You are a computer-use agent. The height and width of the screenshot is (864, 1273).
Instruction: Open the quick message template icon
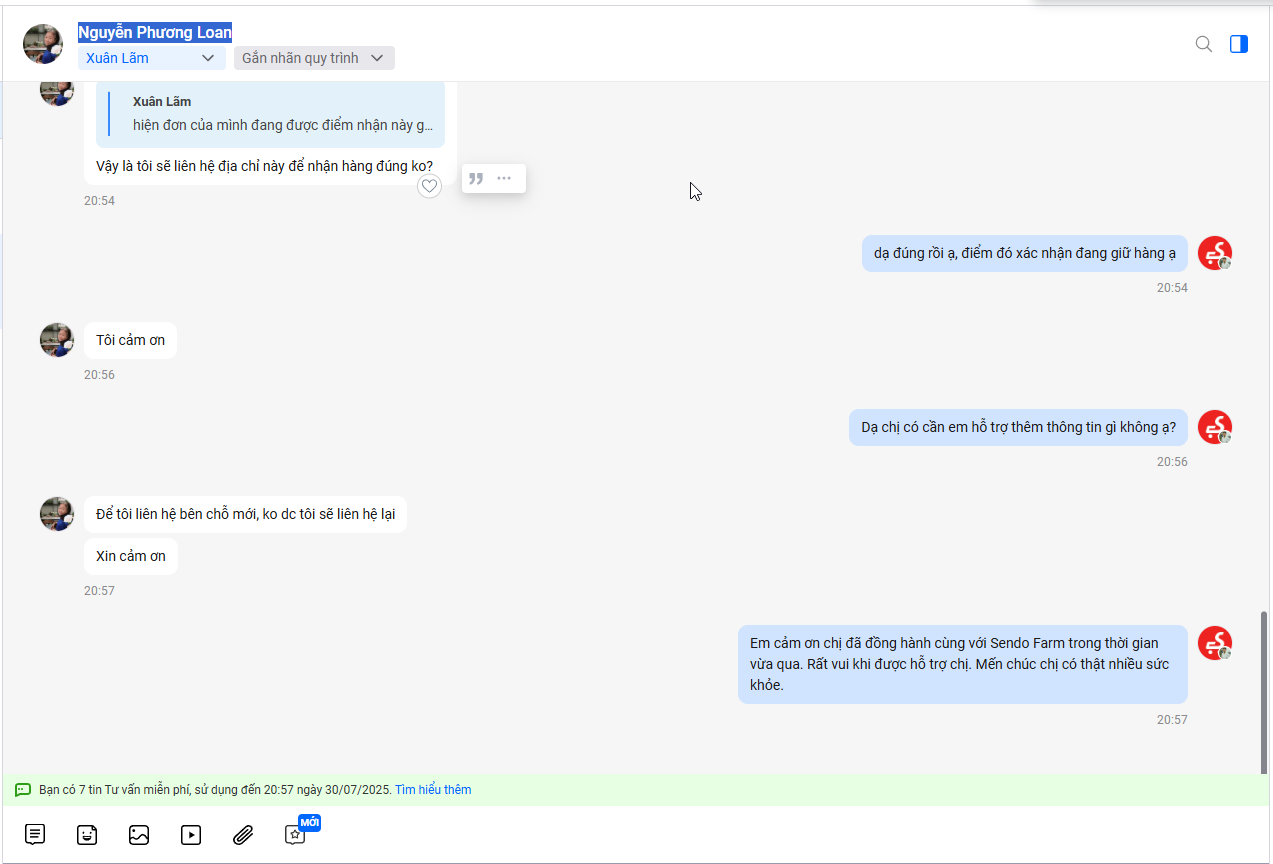click(35, 834)
